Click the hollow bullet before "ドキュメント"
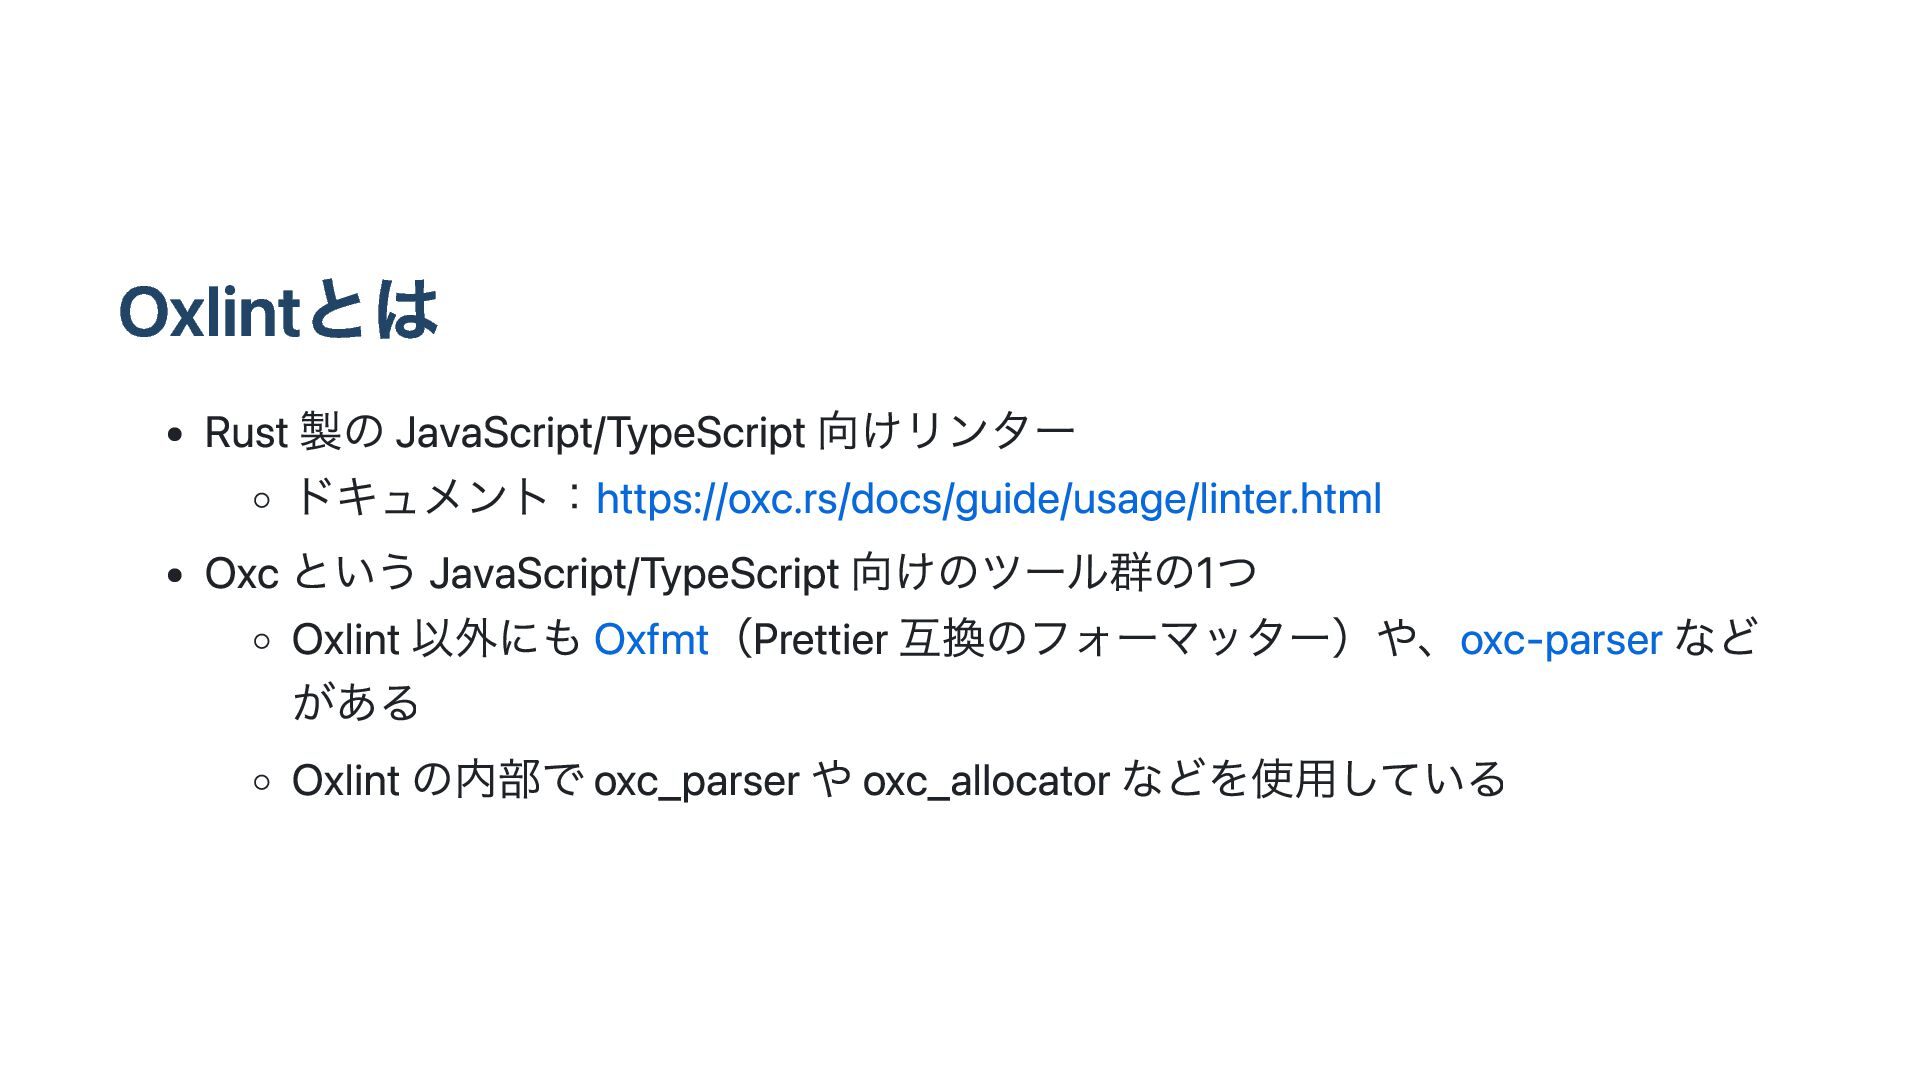Viewport: 1920px width, 1080px height. [263, 500]
